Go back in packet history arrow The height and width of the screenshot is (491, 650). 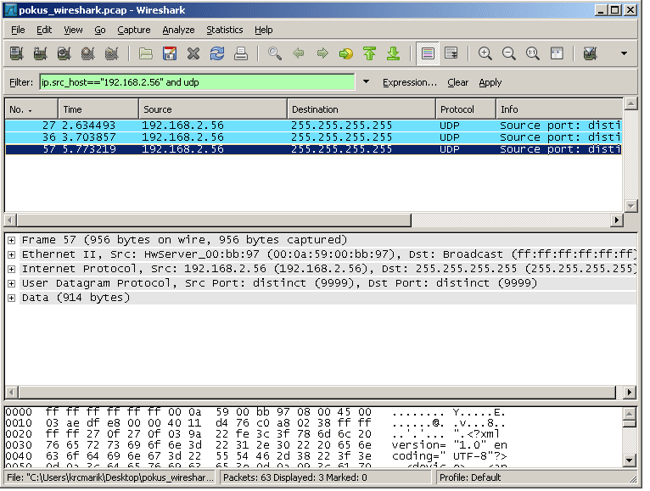click(298, 53)
